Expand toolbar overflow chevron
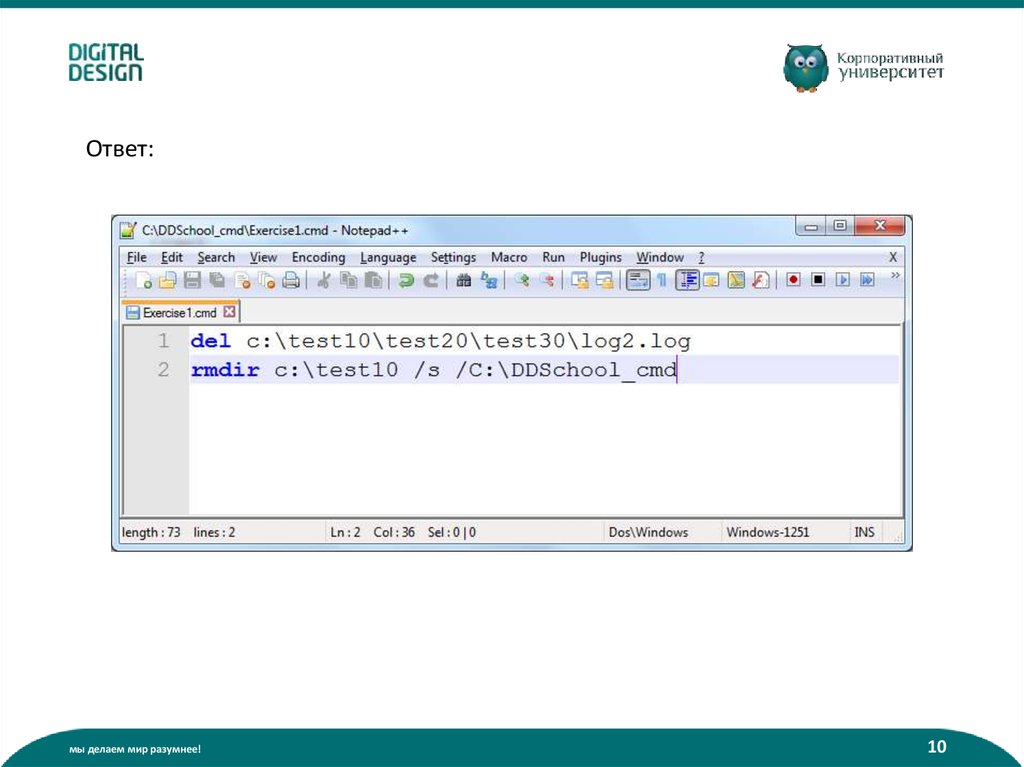The height and width of the screenshot is (767, 1024). [895, 276]
